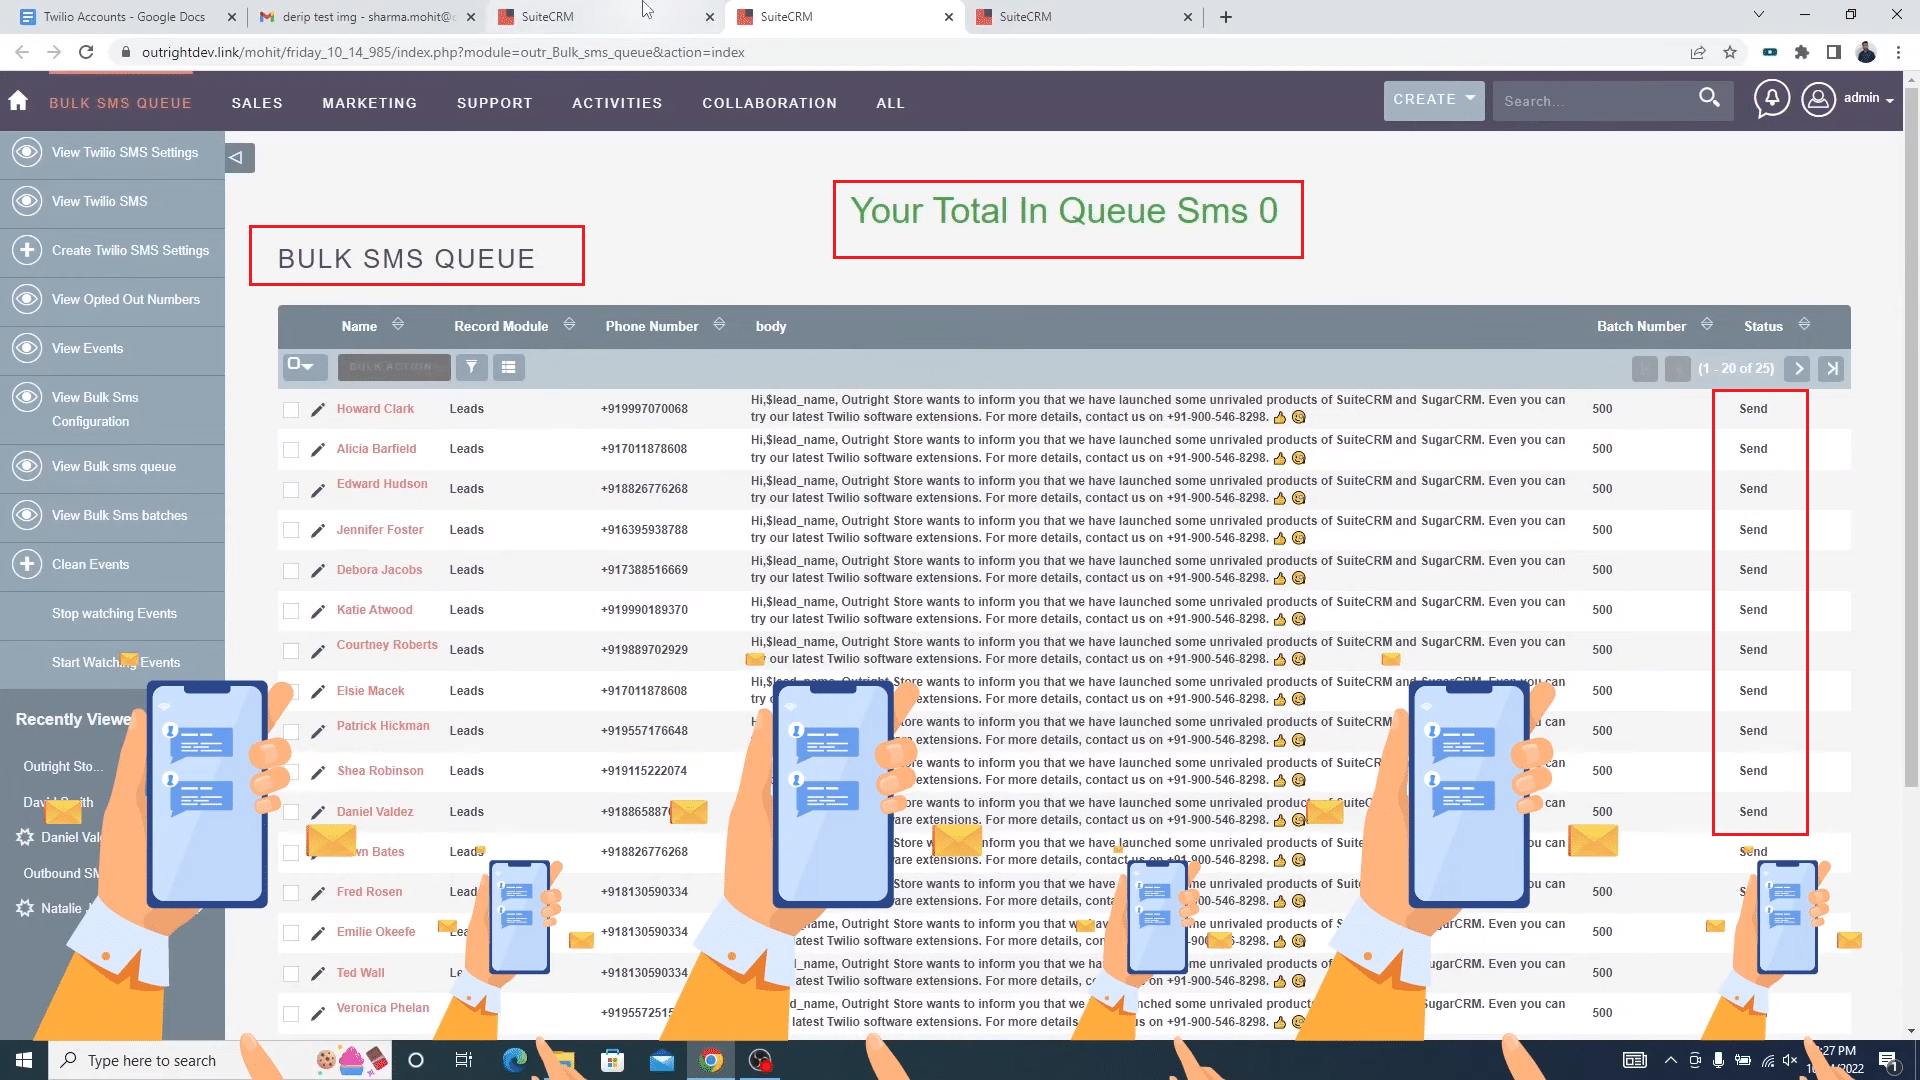
Task: Select Ted Wall row checkbox
Action: [x=291, y=974]
